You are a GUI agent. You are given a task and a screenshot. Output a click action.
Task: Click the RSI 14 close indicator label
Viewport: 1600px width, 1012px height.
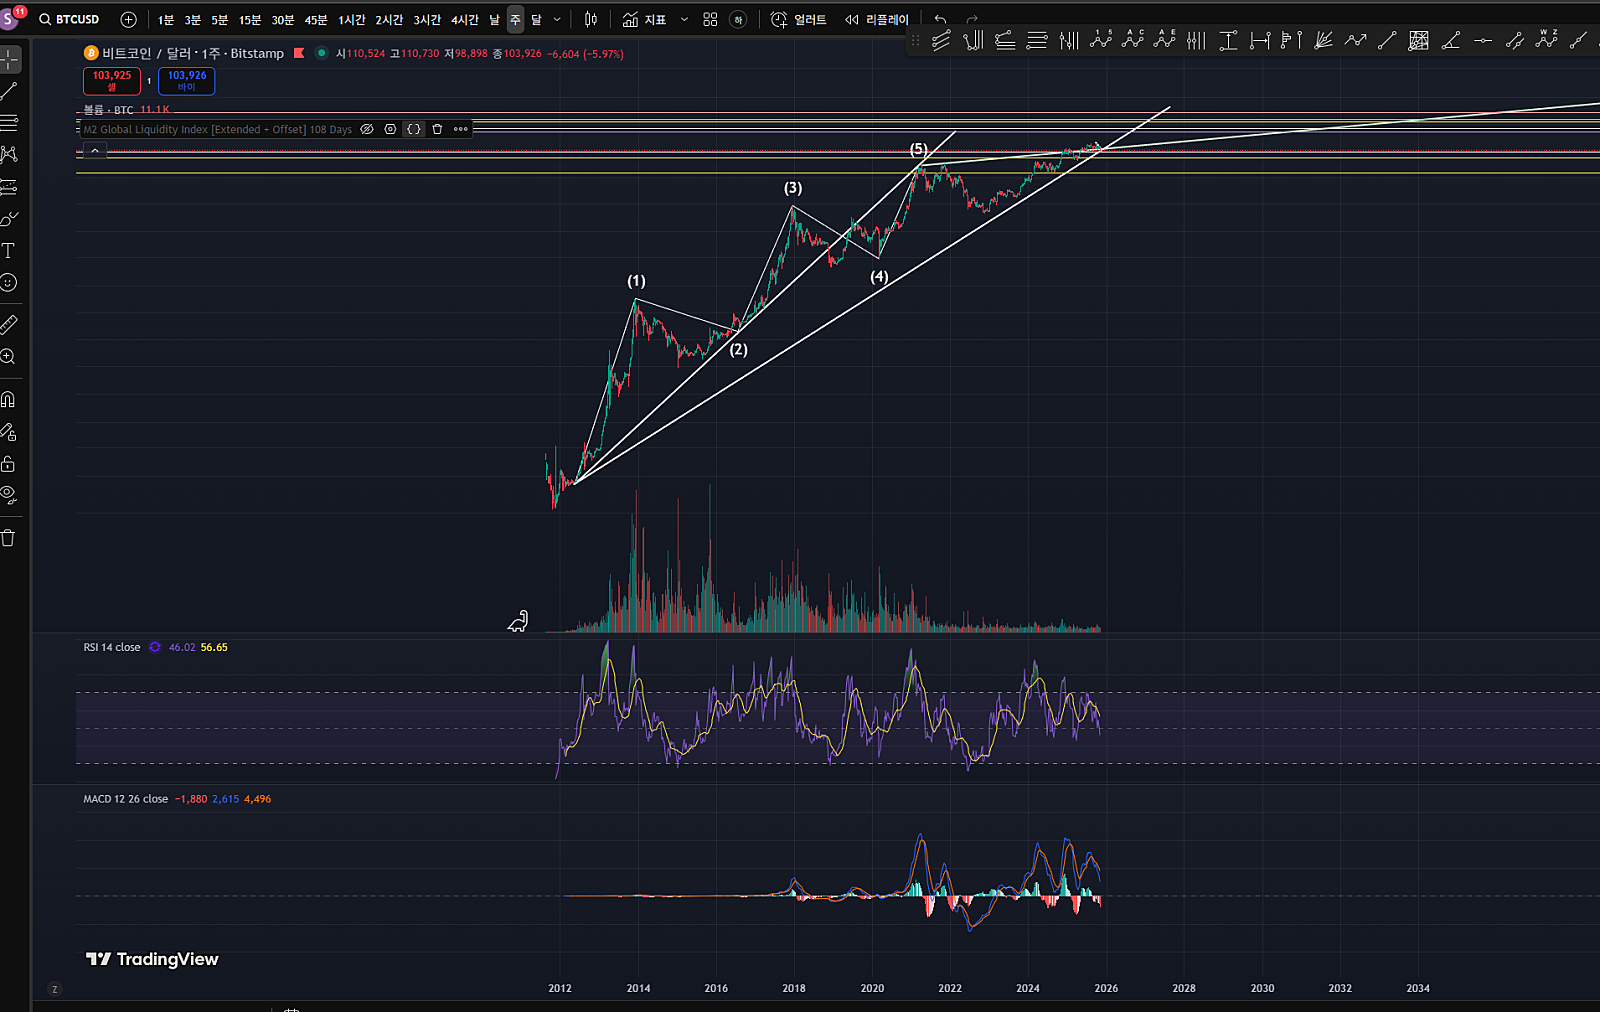tap(112, 647)
